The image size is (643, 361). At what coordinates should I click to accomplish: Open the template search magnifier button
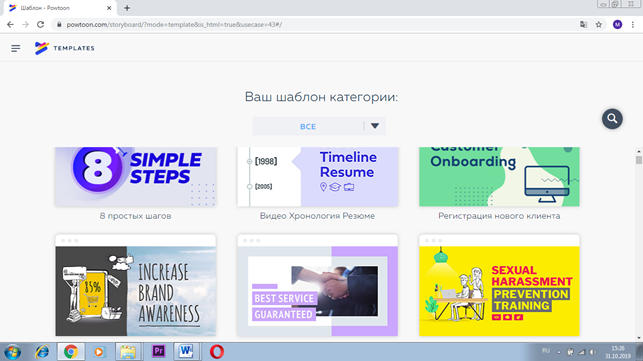pos(612,119)
